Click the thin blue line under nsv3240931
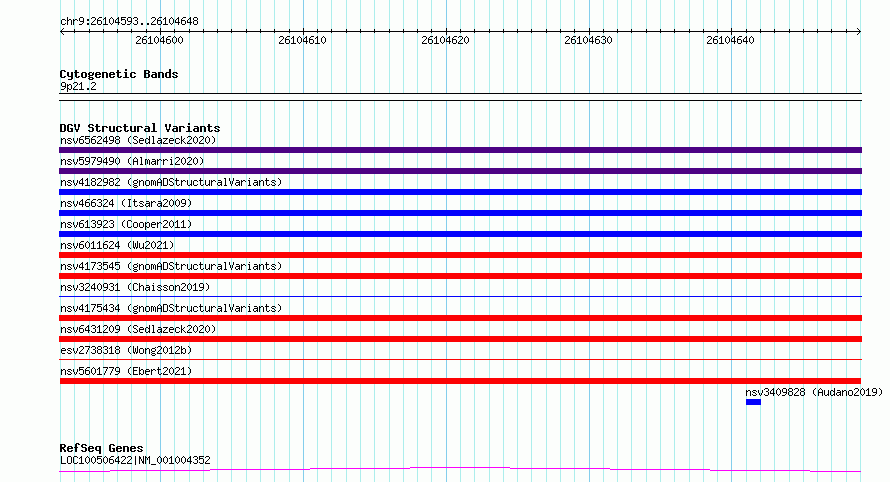This screenshot has width=890, height=482. click(460, 296)
